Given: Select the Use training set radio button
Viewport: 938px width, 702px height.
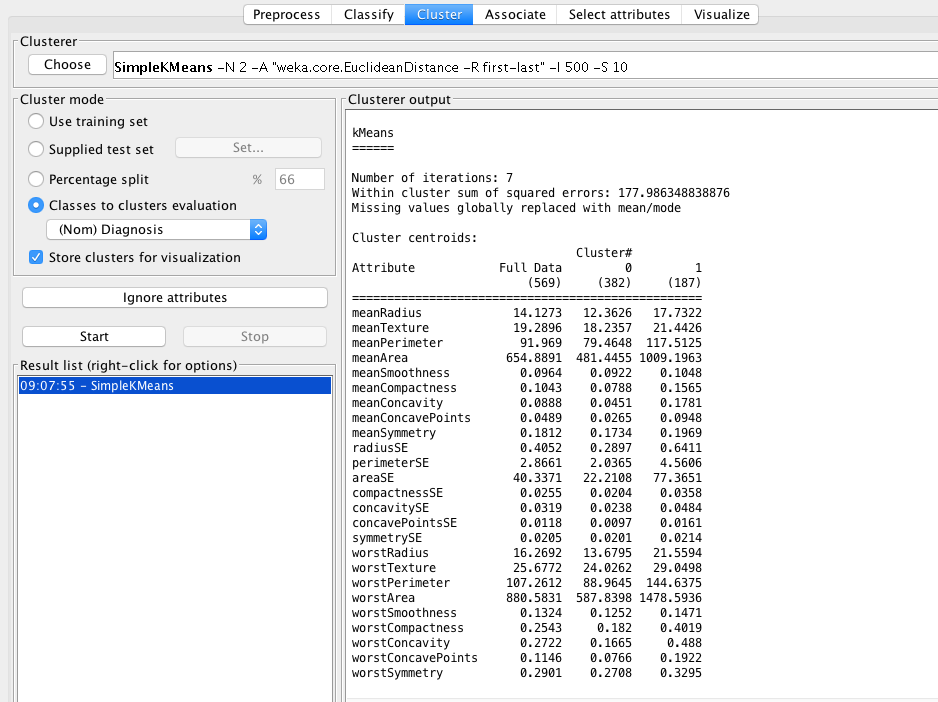Looking at the screenshot, I should 36,121.
